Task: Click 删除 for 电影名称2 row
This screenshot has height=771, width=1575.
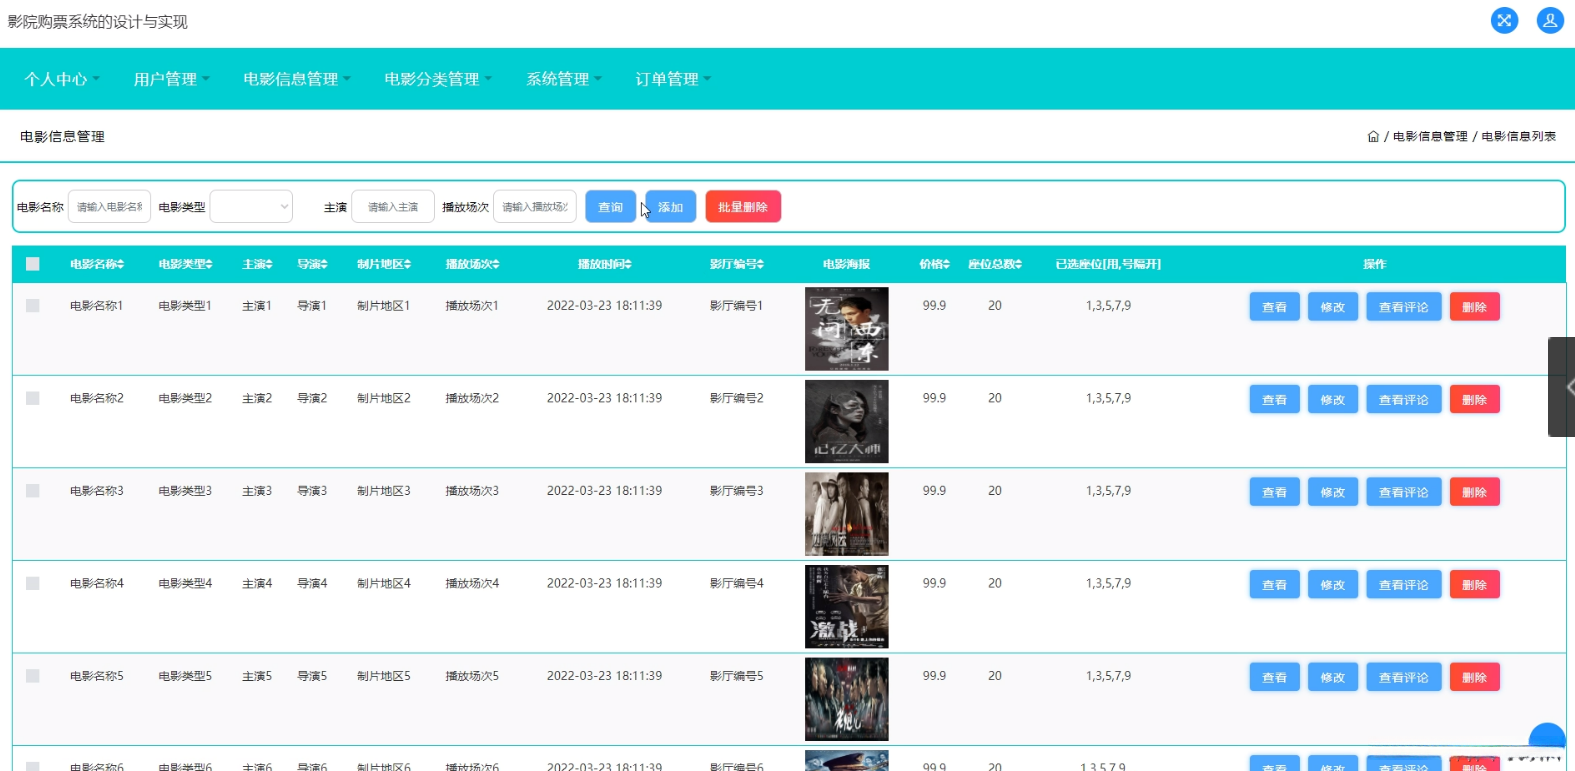Action: pyautogui.click(x=1475, y=400)
